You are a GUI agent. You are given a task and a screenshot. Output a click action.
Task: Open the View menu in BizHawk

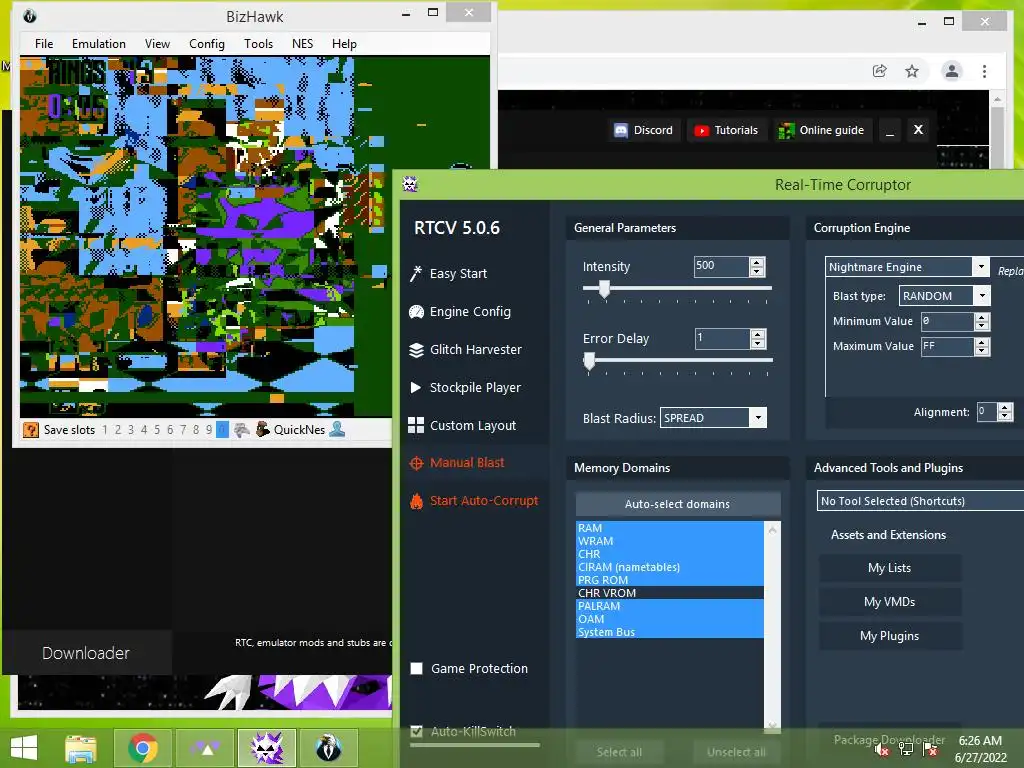[157, 44]
